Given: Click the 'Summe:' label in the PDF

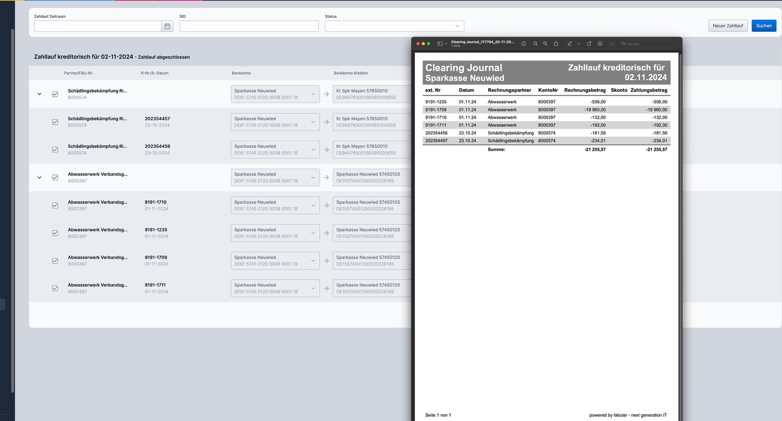Looking at the screenshot, I should pos(496,149).
